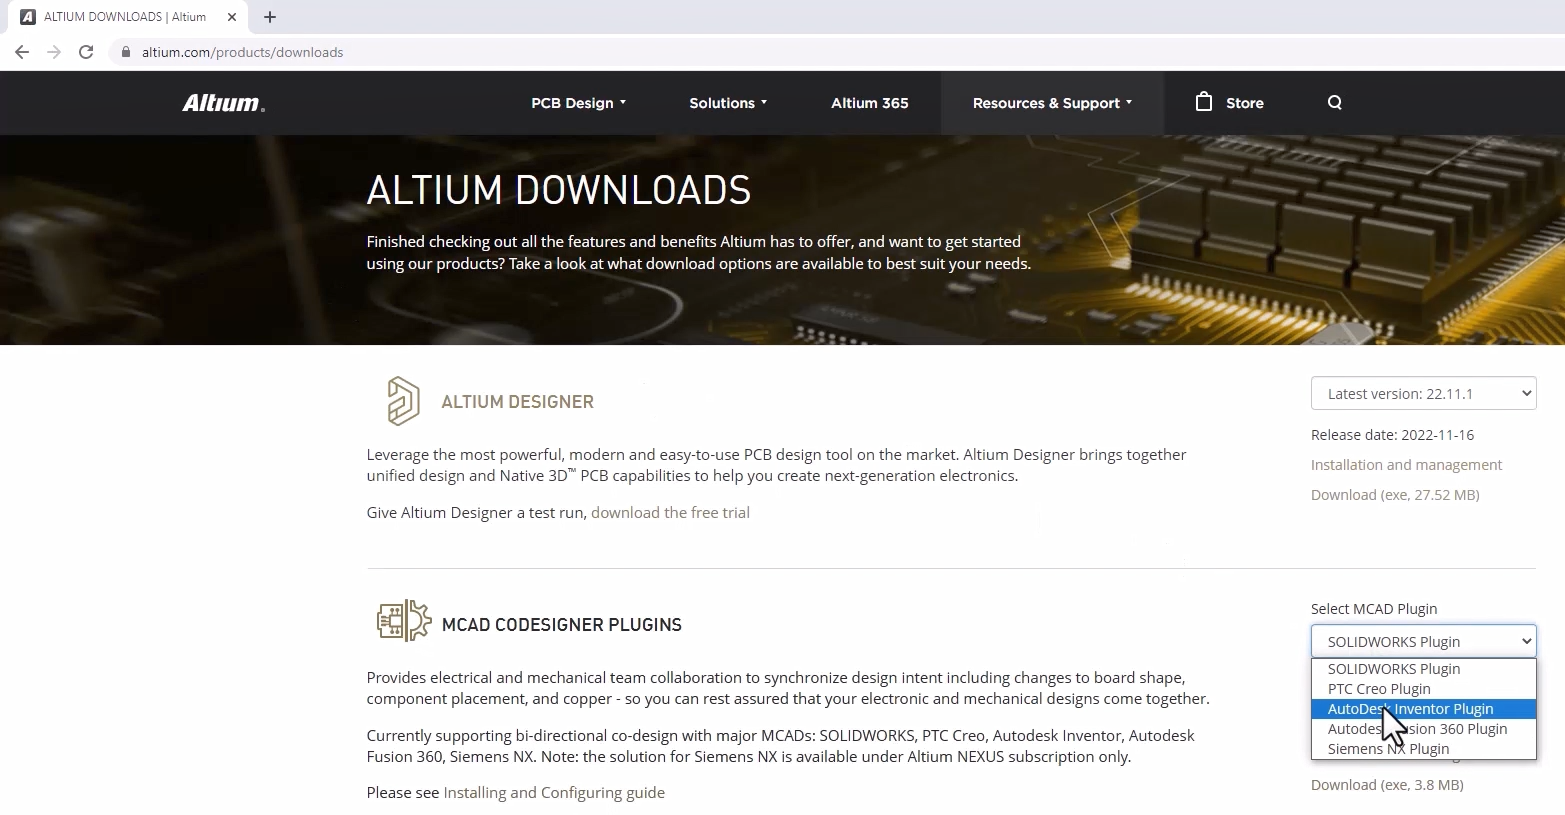Click the Altium Designer product icon

[x=403, y=401]
